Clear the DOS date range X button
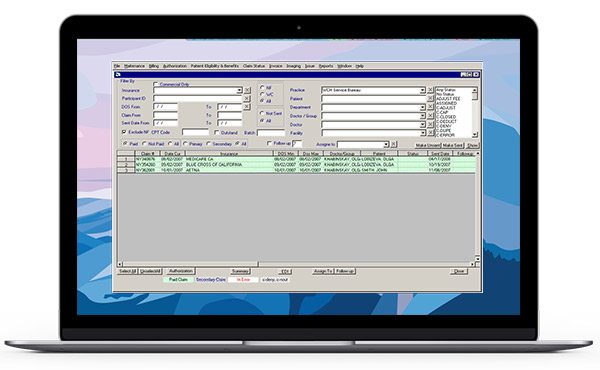This screenshot has height=370, width=600. (x=247, y=107)
